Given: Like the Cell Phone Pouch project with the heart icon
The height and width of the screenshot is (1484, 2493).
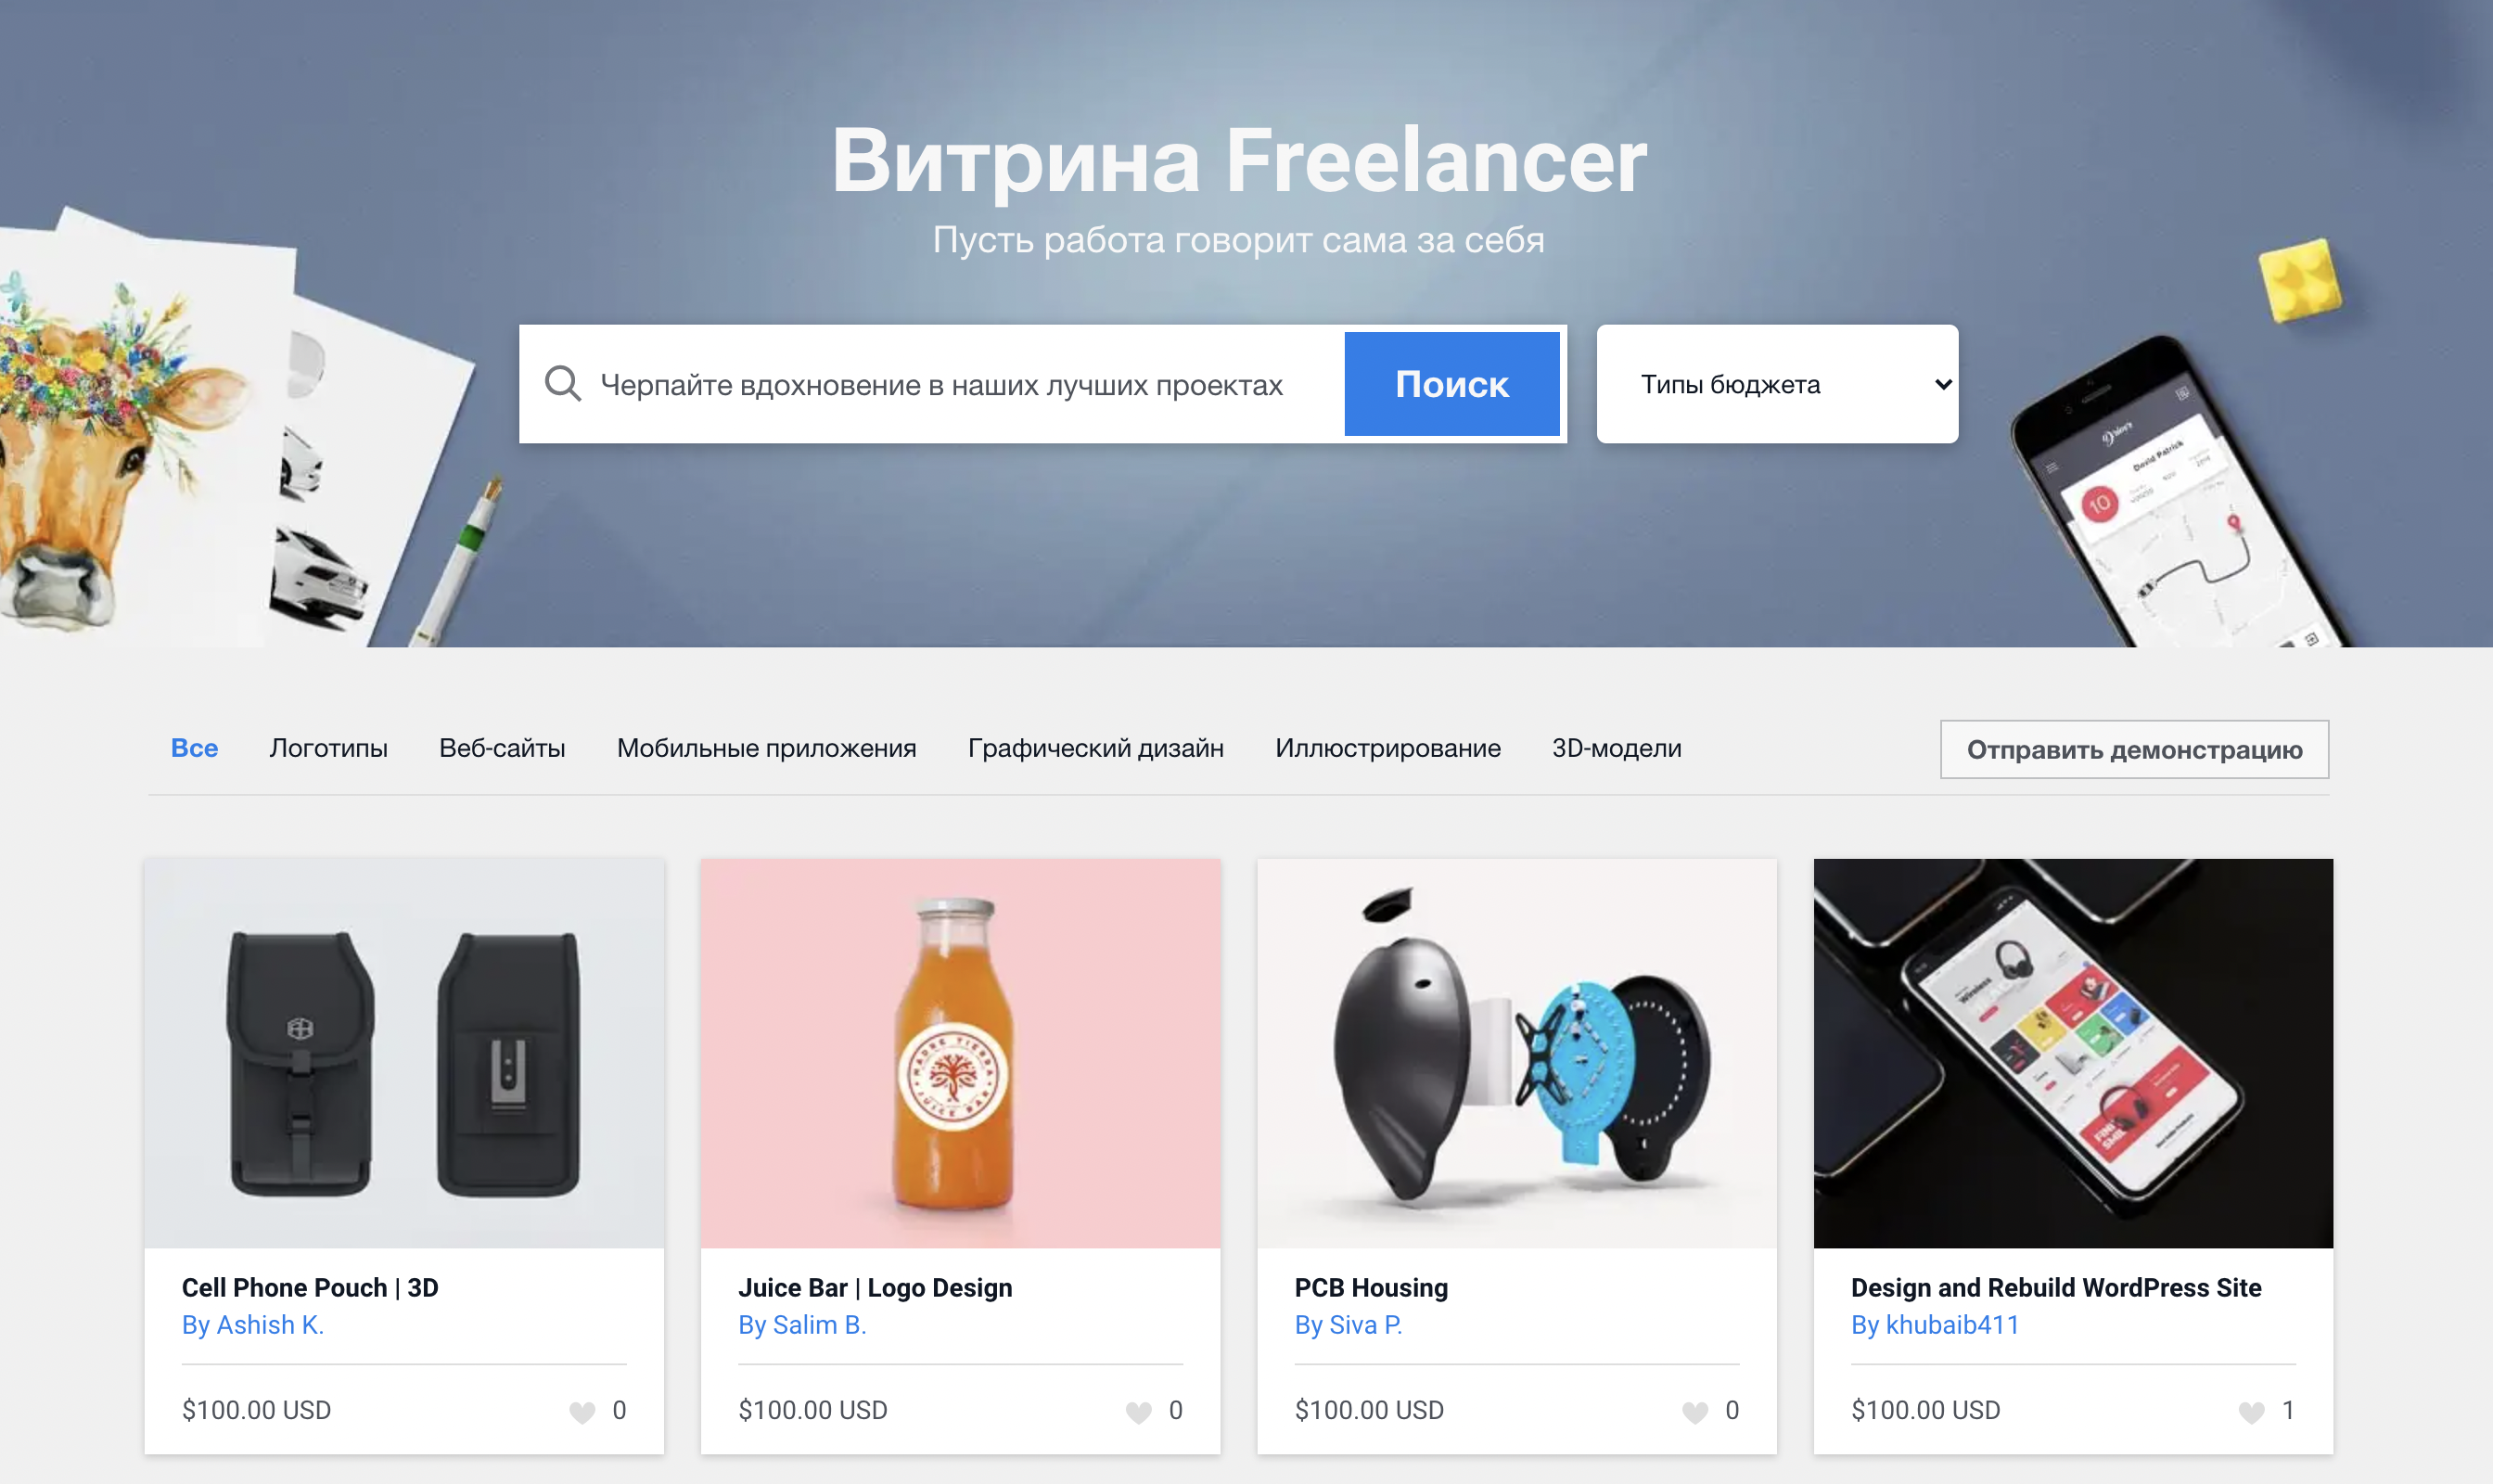Looking at the screenshot, I should coord(582,1411).
